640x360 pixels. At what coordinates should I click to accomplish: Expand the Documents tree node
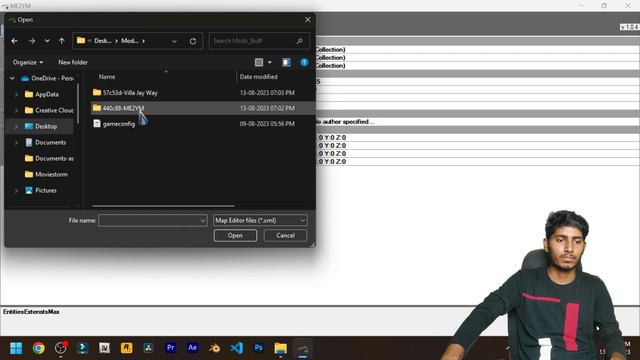16,142
